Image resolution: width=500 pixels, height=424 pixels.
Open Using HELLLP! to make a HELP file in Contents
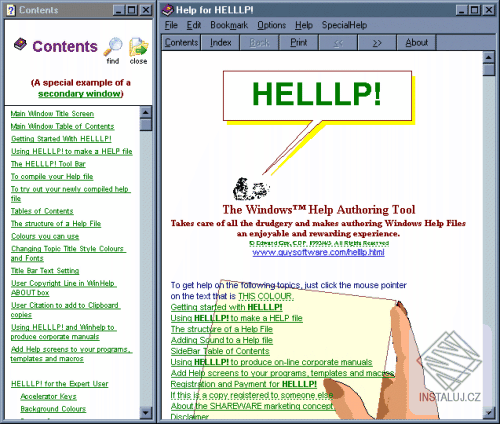tap(72, 151)
